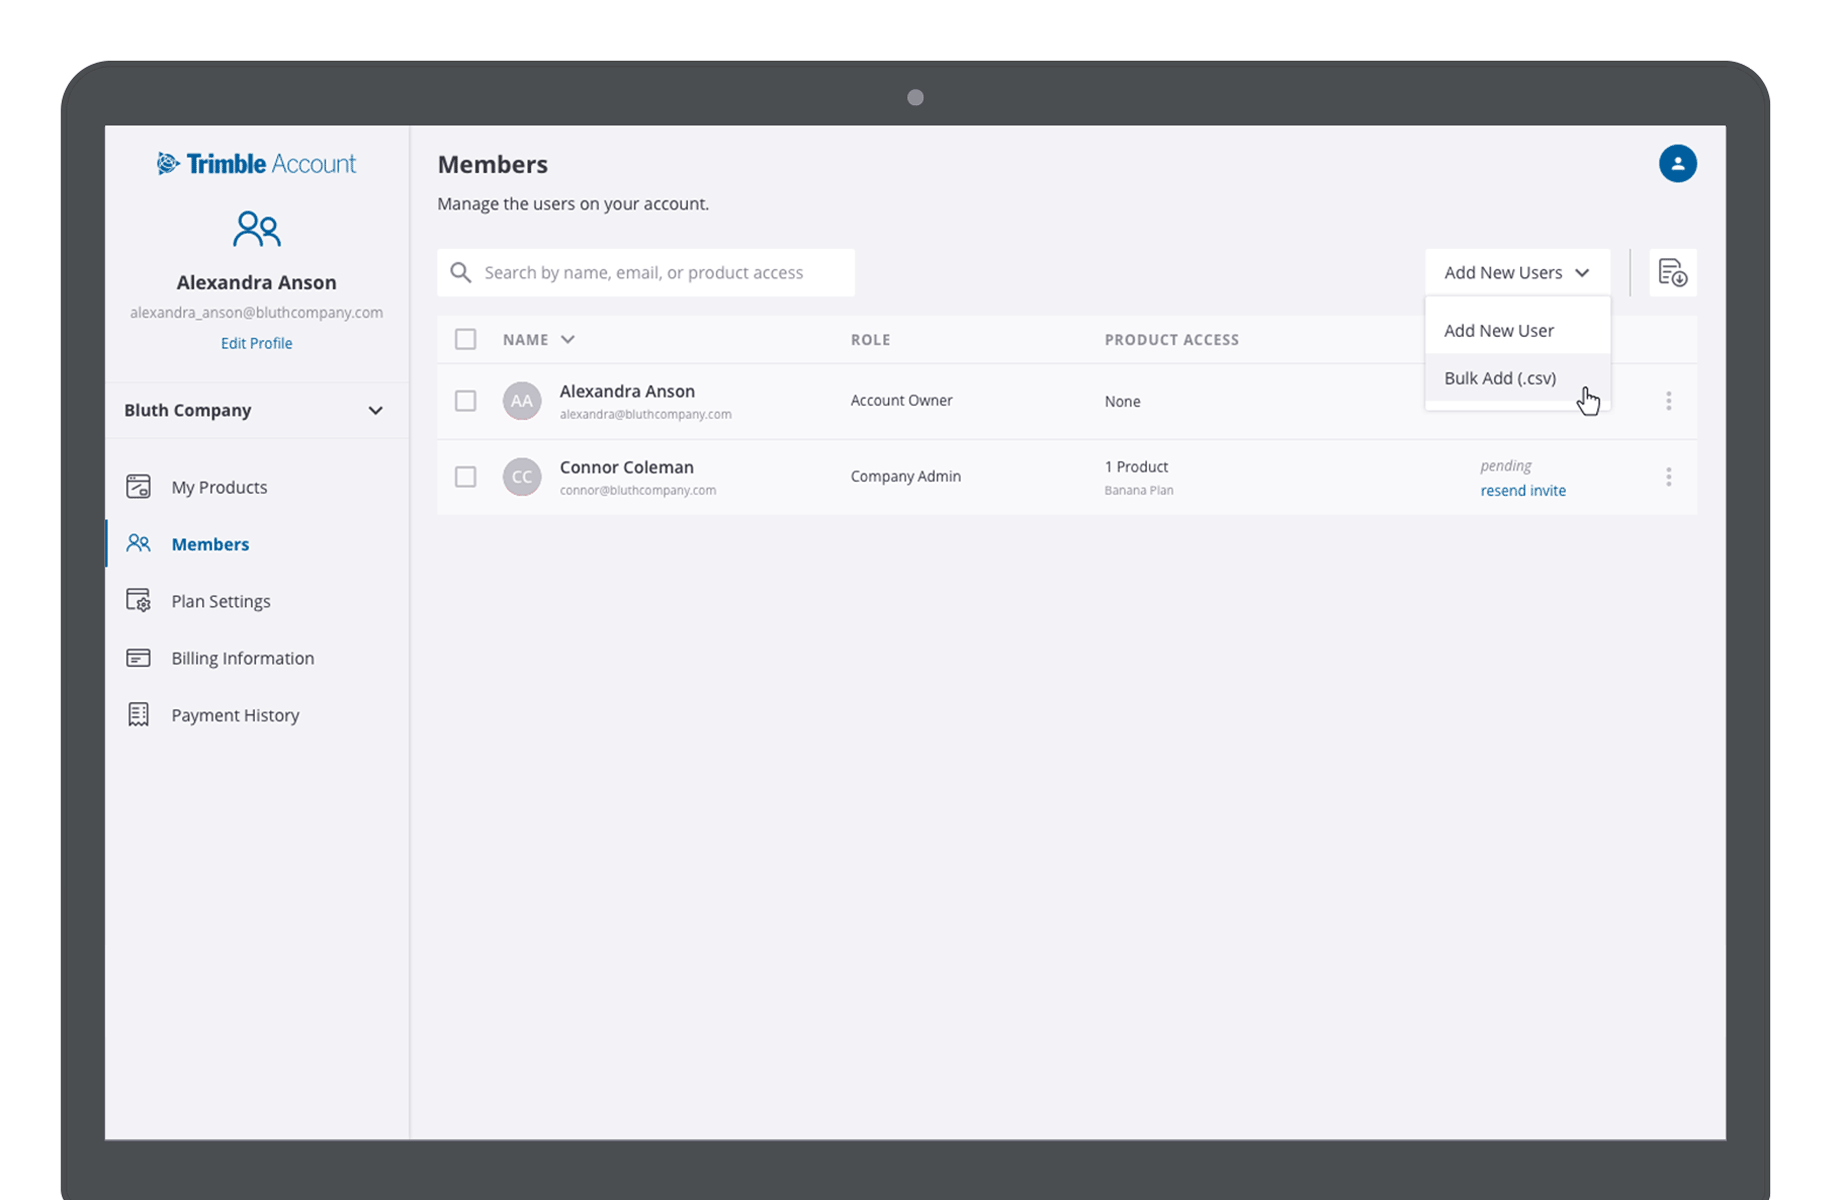
Task: Open kebab menu for Connor Coleman
Action: (1668, 477)
